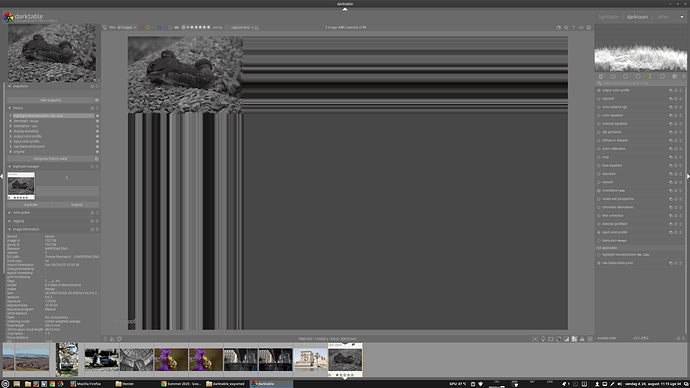Expand the crop module
The width and height of the screenshot is (690, 388).
(x=606, y=157)
